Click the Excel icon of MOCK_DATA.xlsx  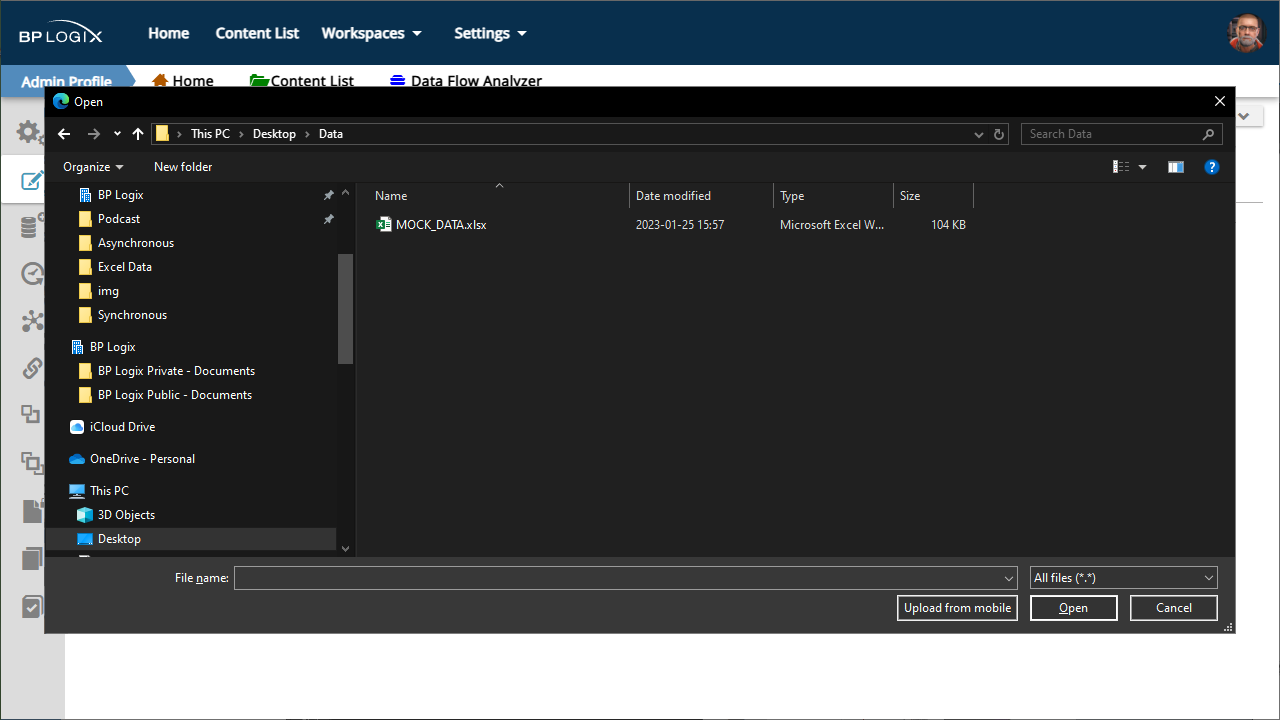click(x=383, y=225)
